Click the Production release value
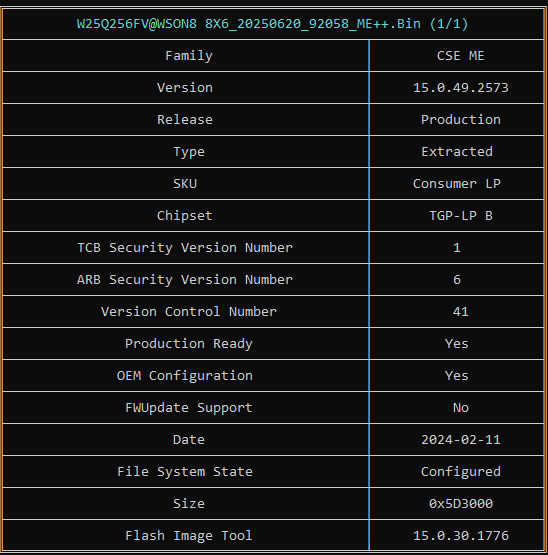This screenshot has height=555, width=548. [461, 120]
